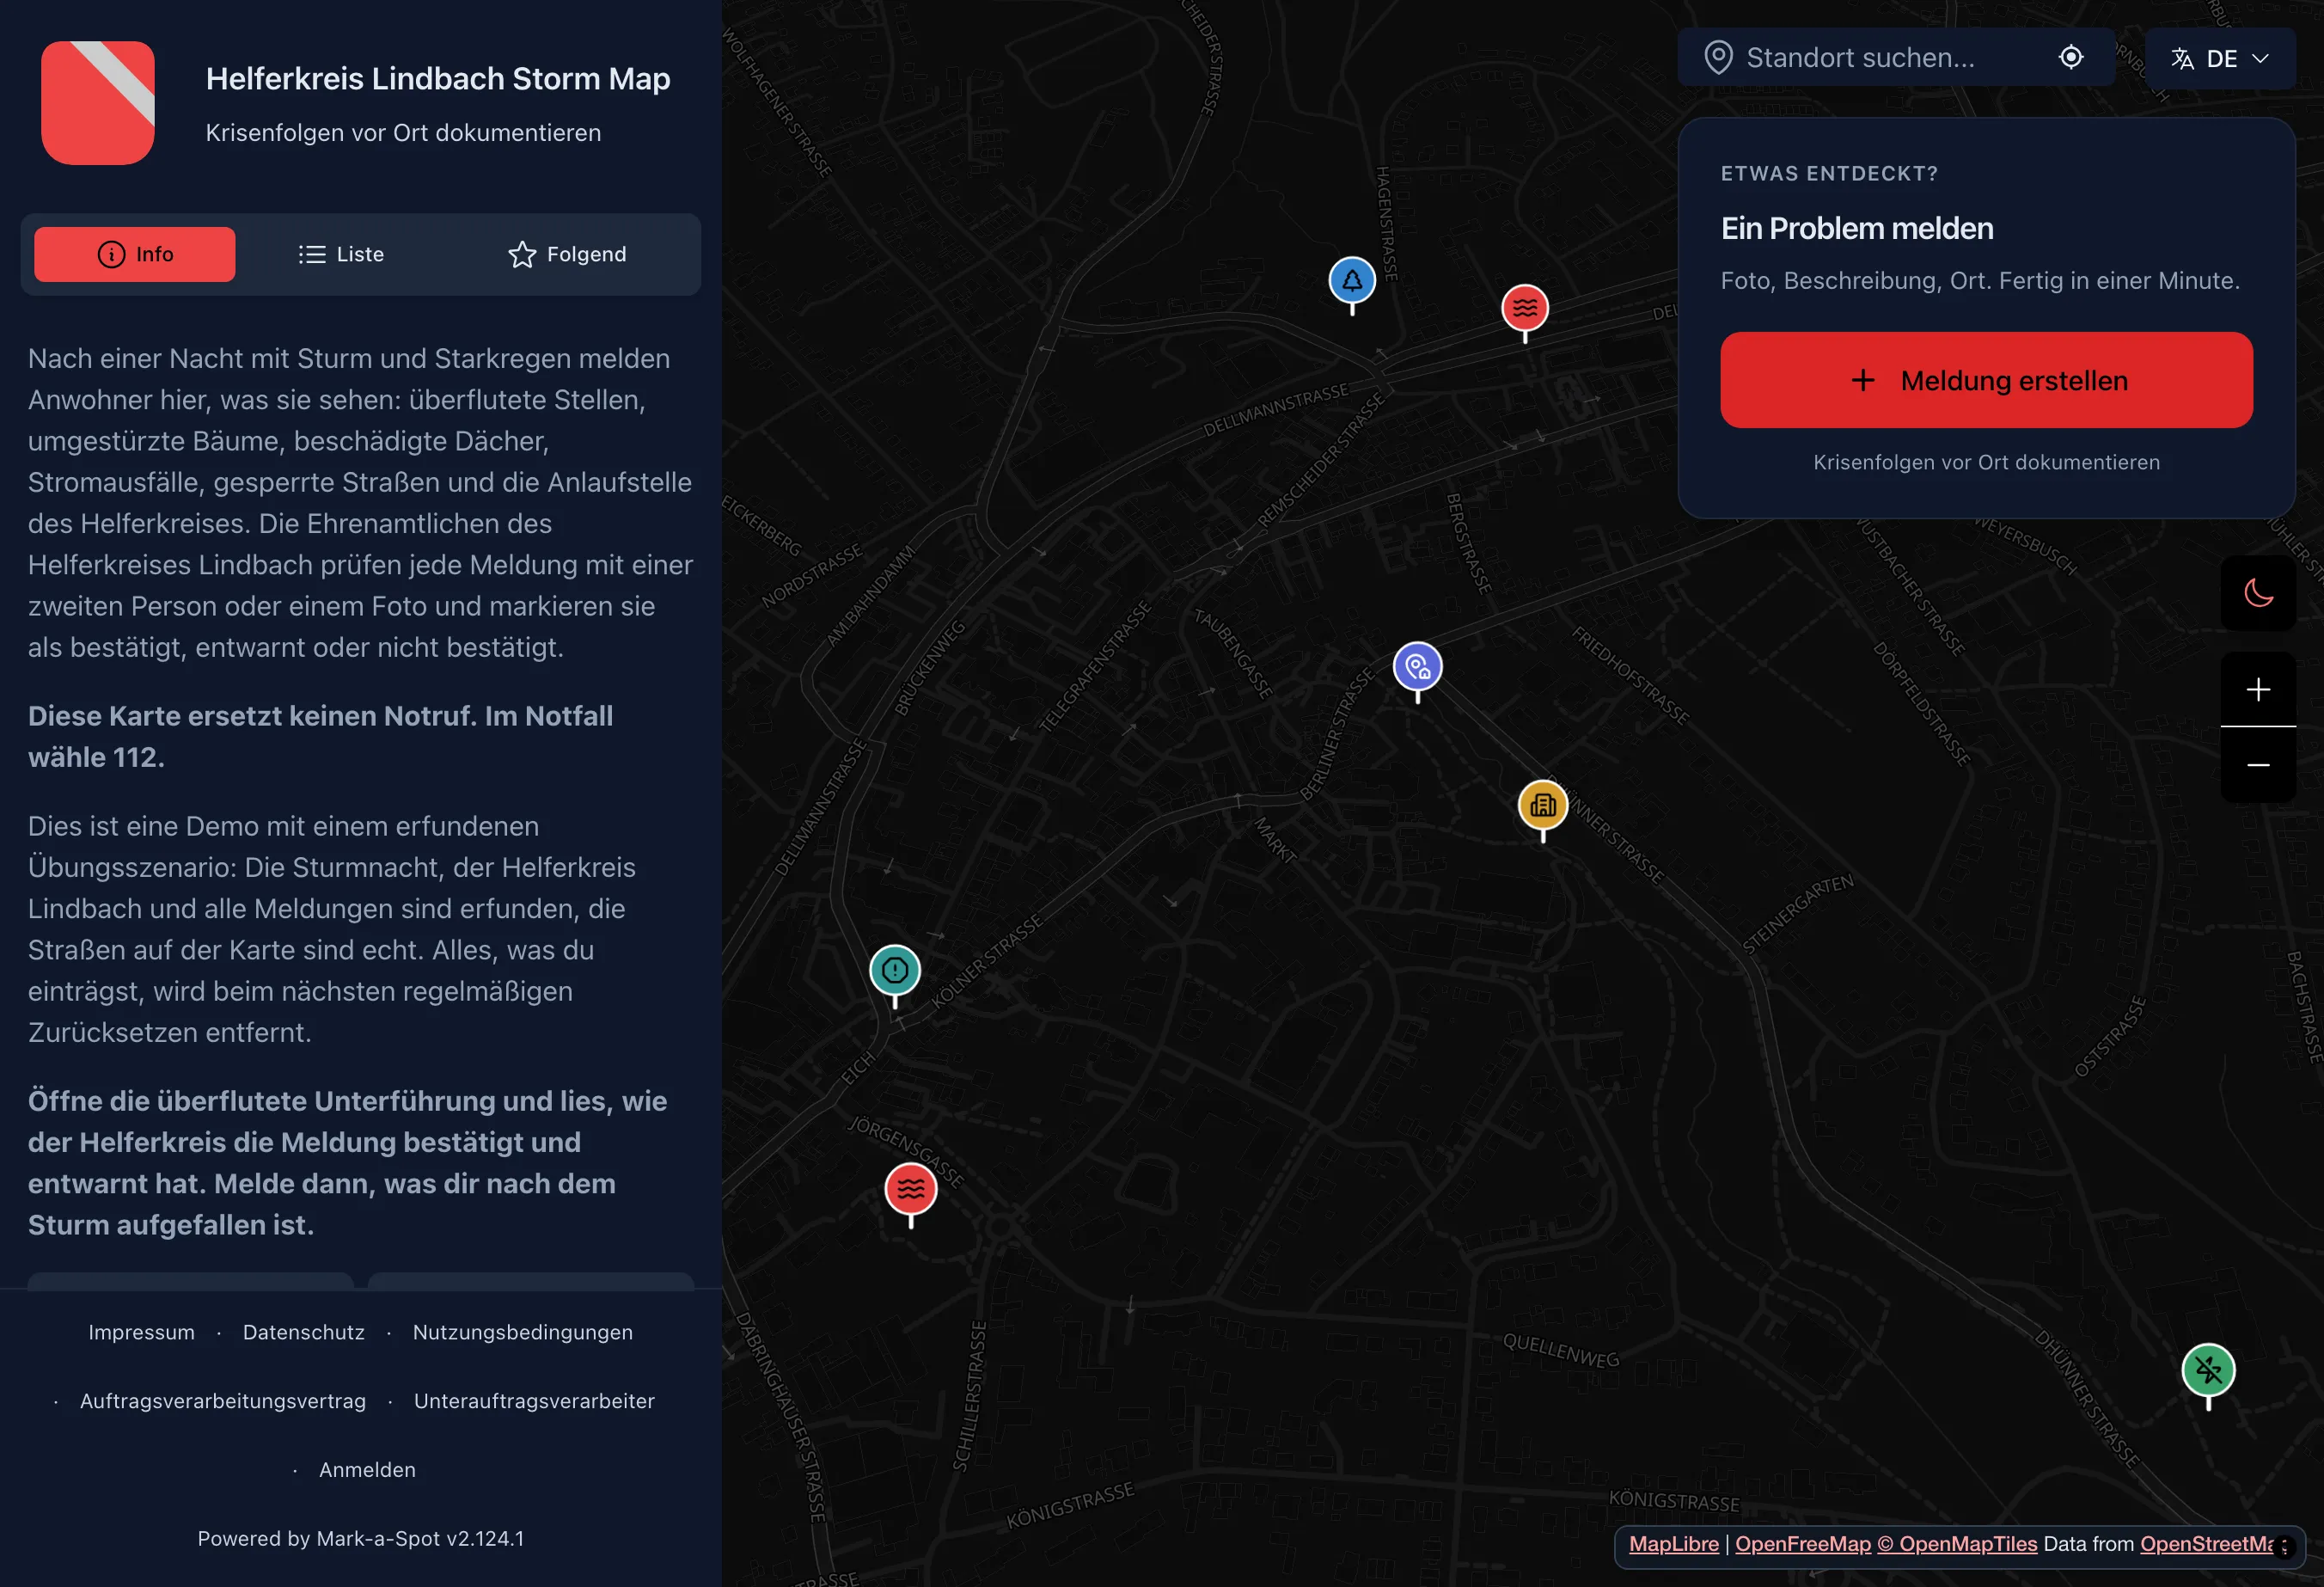
Task: Open the red flood marker near Dellmannstrasse
Action: point(1525,308)
